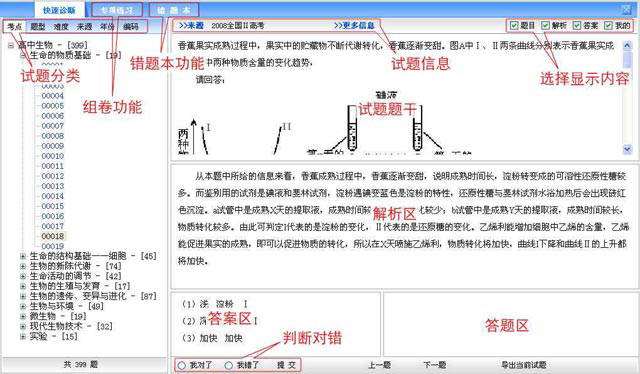Viewport: 640px width, 374px height.
Task: Toggle the 答案 display checkbox
Action: (x=577, y=25)
